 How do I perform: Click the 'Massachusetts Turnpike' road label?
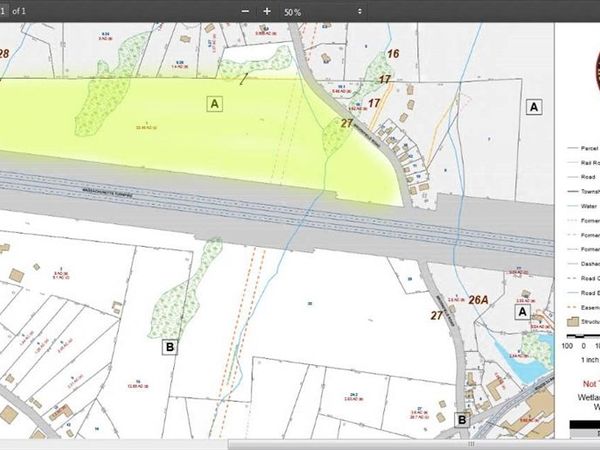pyautogui.click(x=108, y=192)
